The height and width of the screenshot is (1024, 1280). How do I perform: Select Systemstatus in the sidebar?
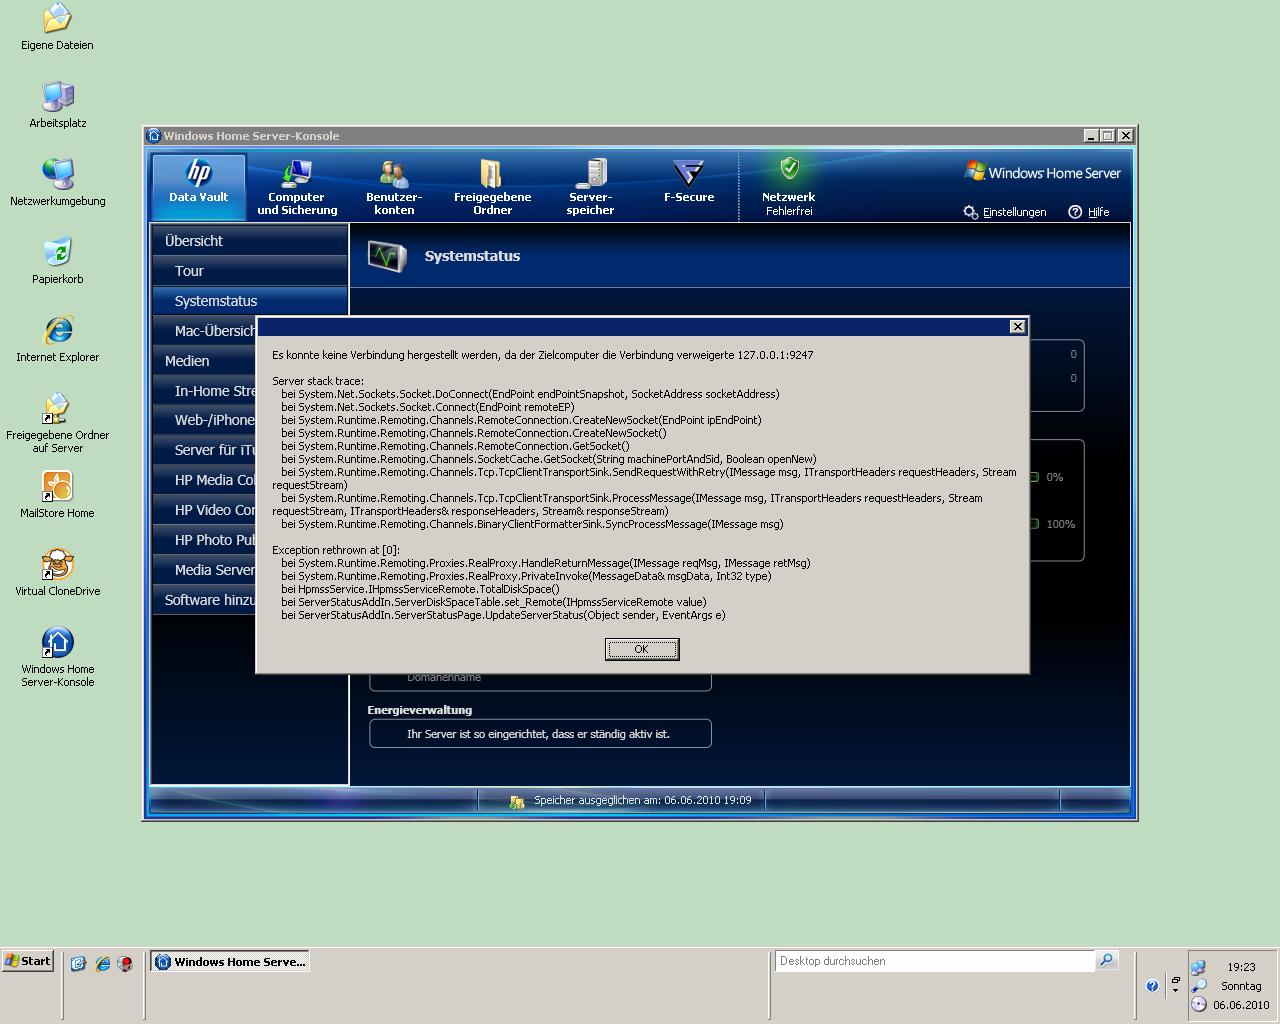click(x=249, y=301)
